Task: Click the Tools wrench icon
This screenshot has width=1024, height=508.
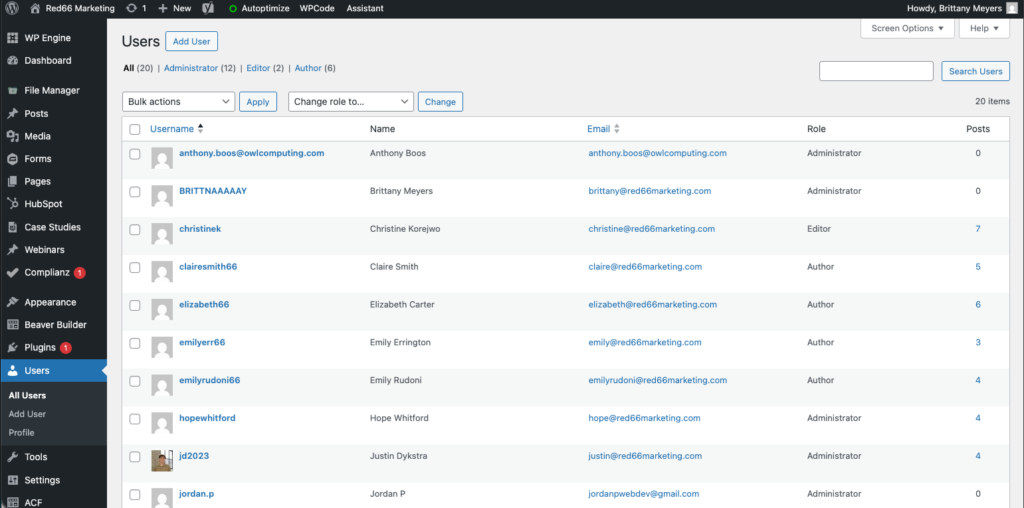Action: [x=12, y=457]
